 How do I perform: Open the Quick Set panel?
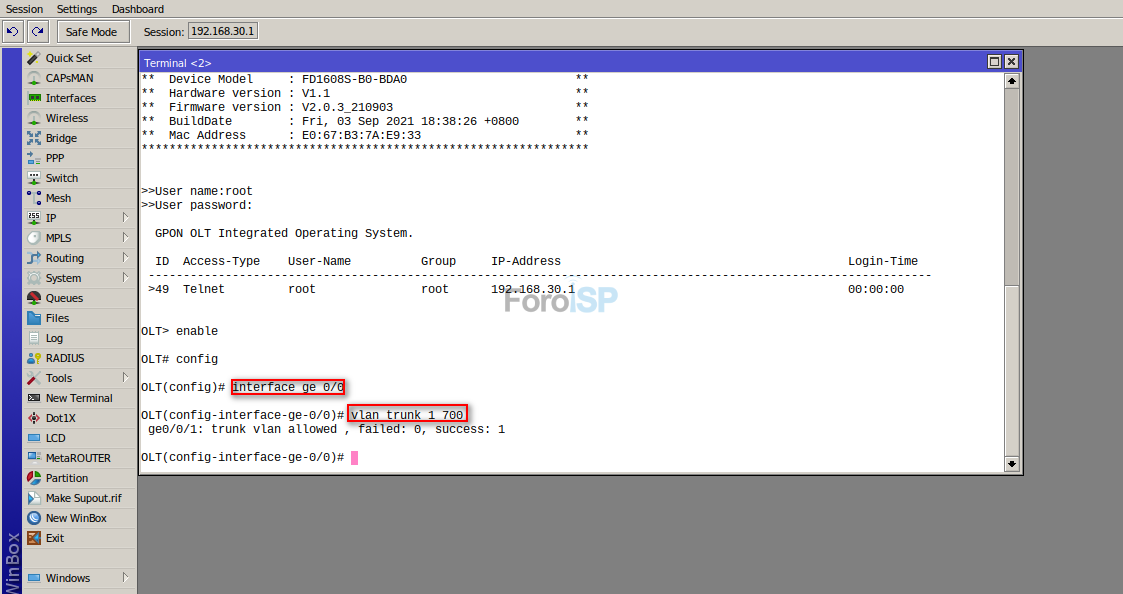click(70, 58)
